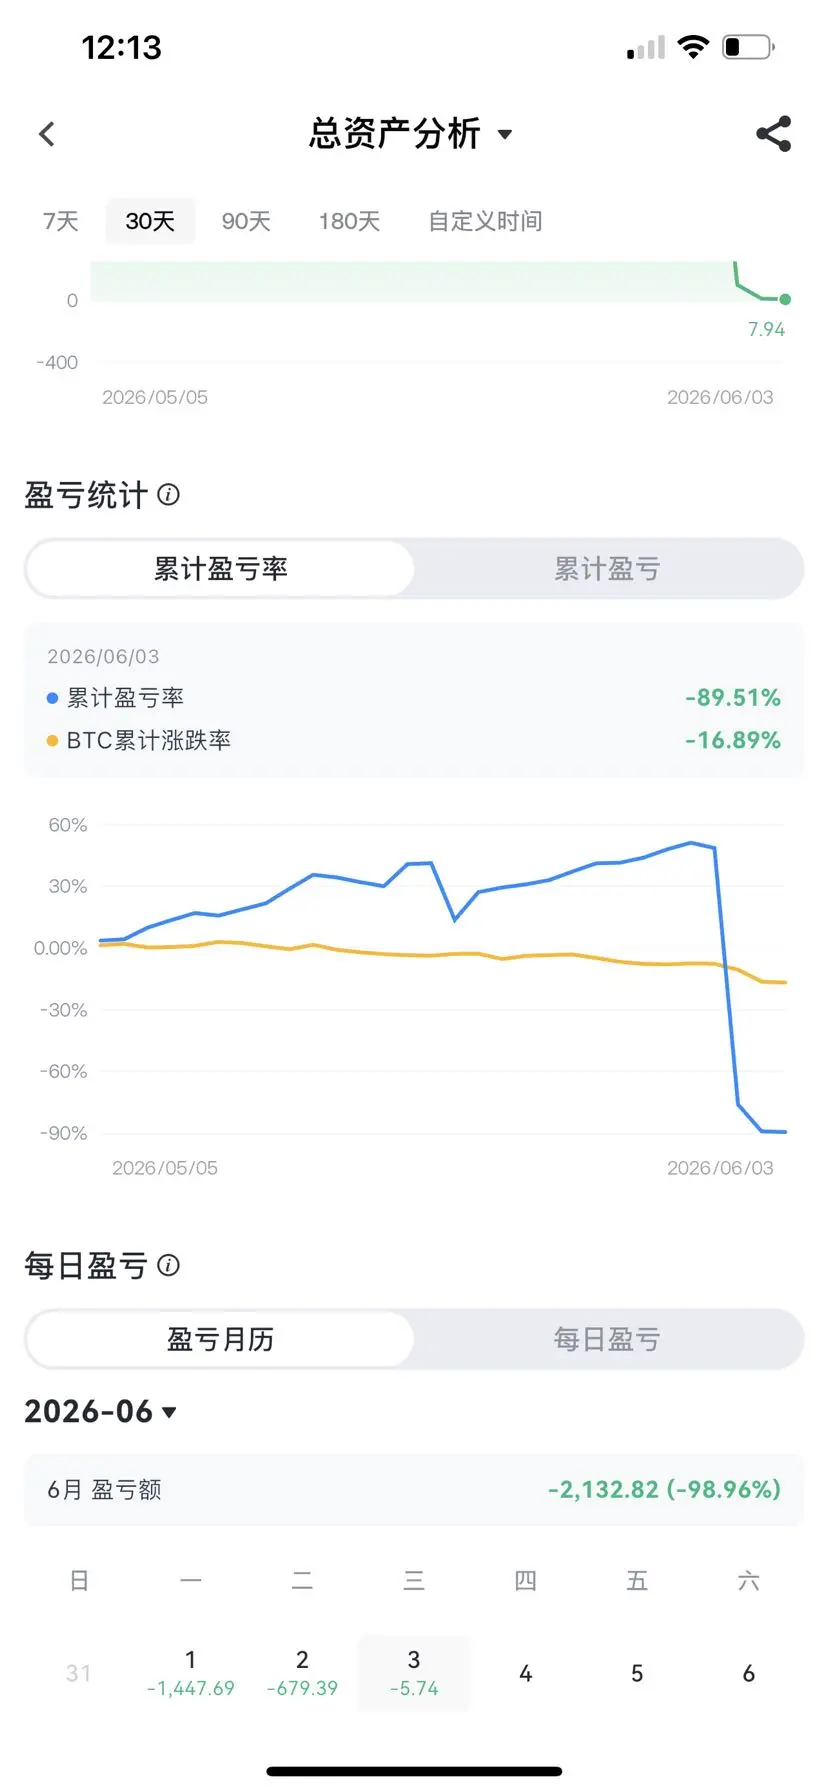Tap the back arrow icon
The image size is (828, 1792).
click(47, 134)
